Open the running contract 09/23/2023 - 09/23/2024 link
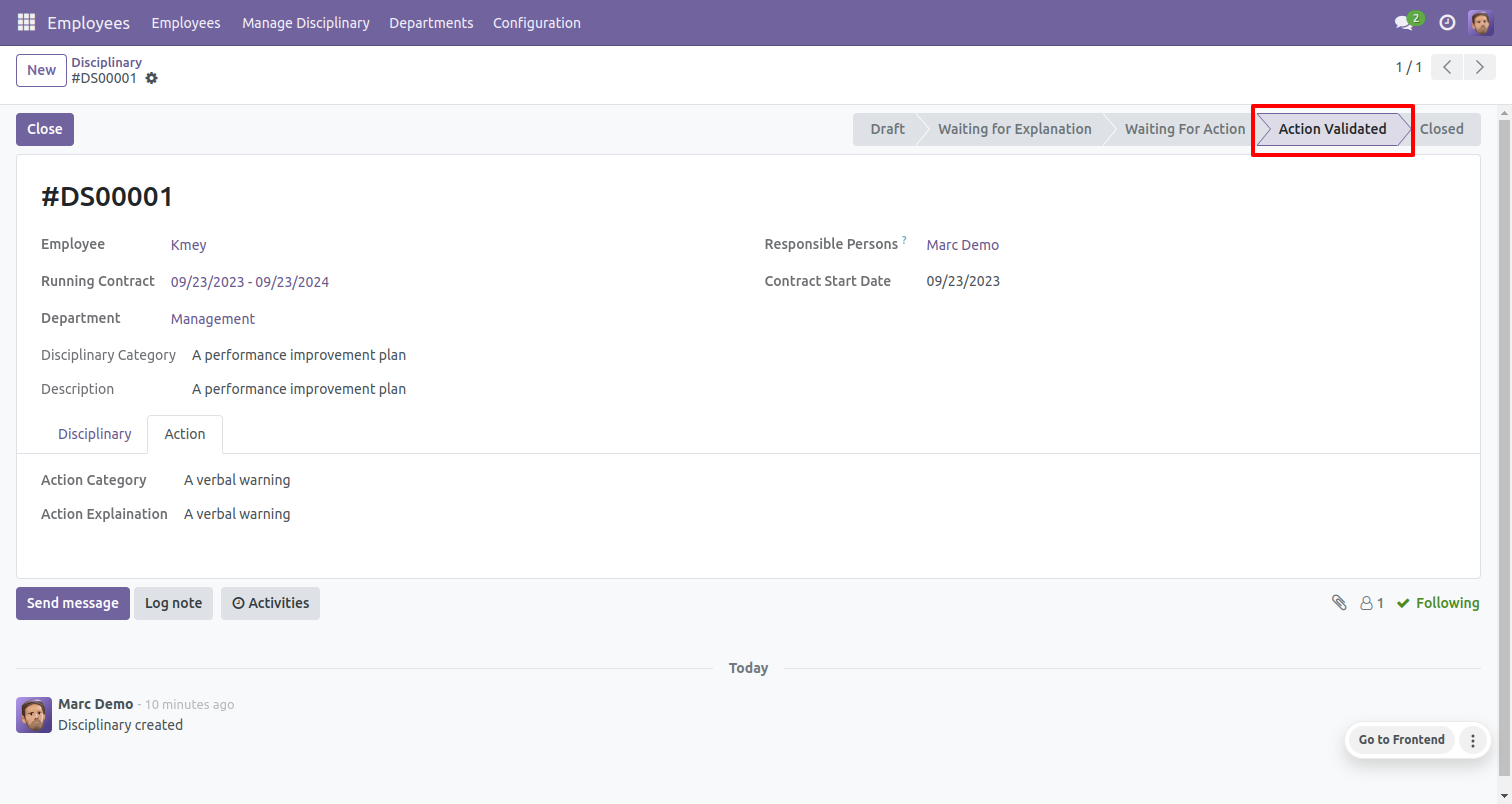 click(250, 282)
